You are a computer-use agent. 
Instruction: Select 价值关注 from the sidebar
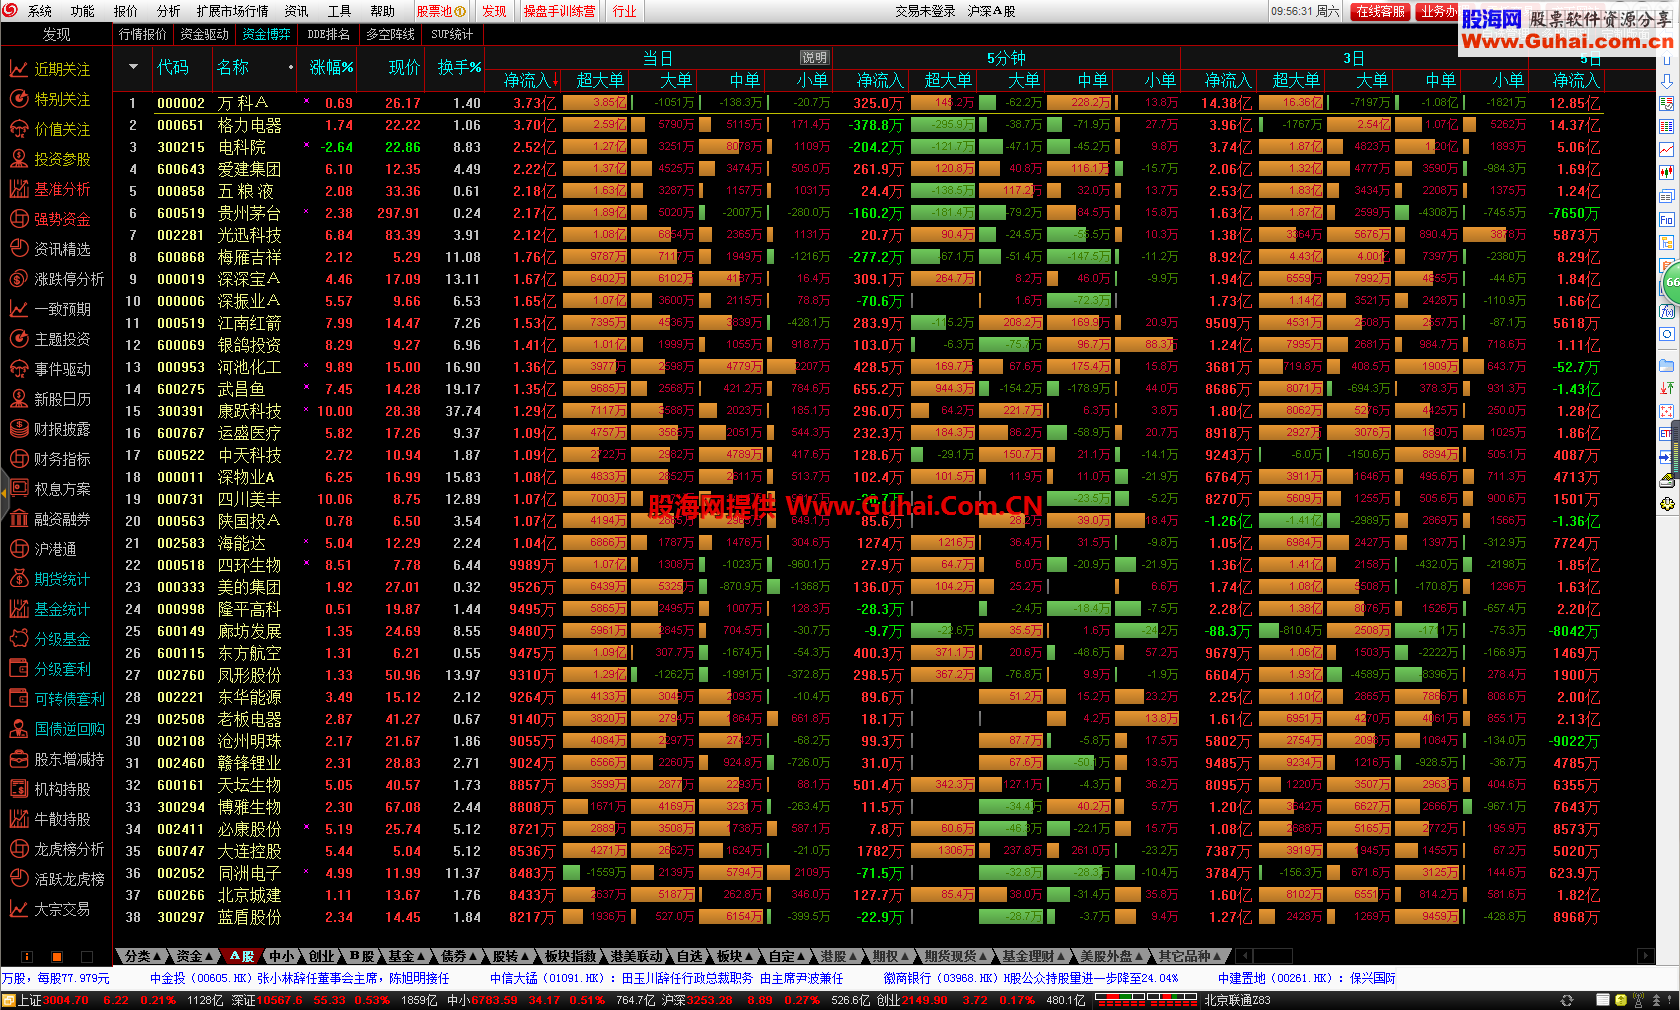tap(50, 129)
